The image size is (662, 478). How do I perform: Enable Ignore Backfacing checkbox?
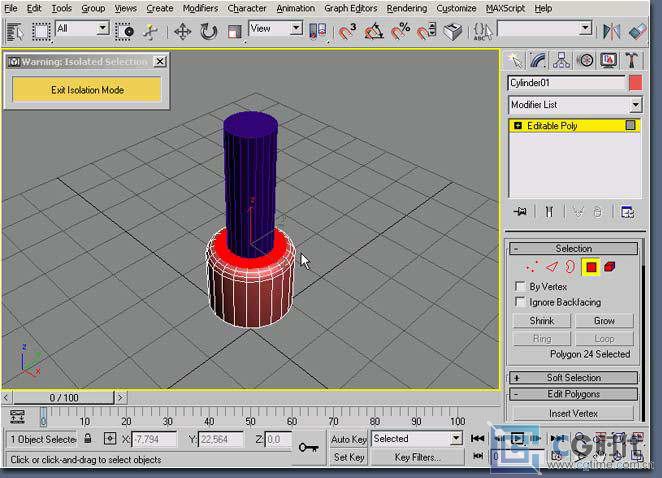tap(520, 302)
